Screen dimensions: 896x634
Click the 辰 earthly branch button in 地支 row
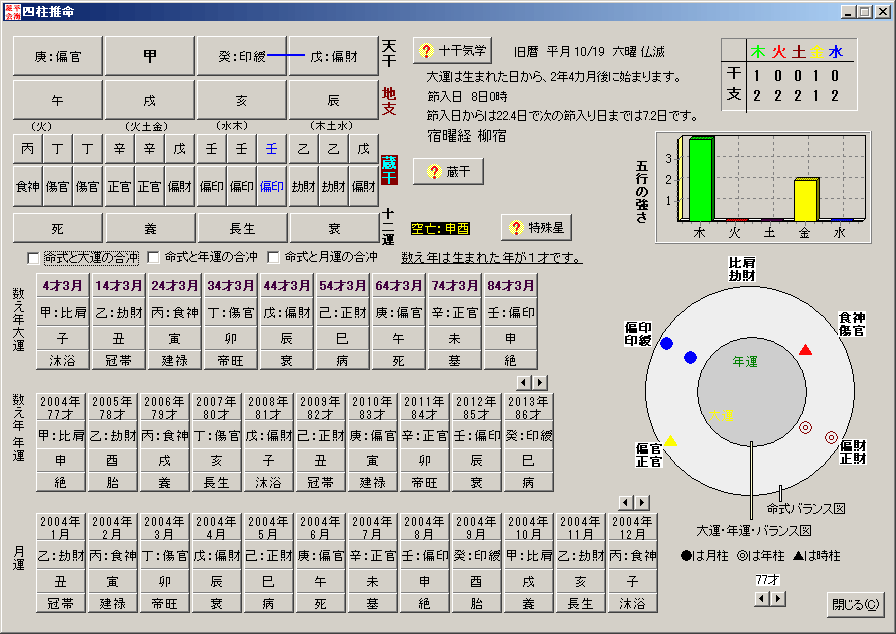click(x=334, y=100)
